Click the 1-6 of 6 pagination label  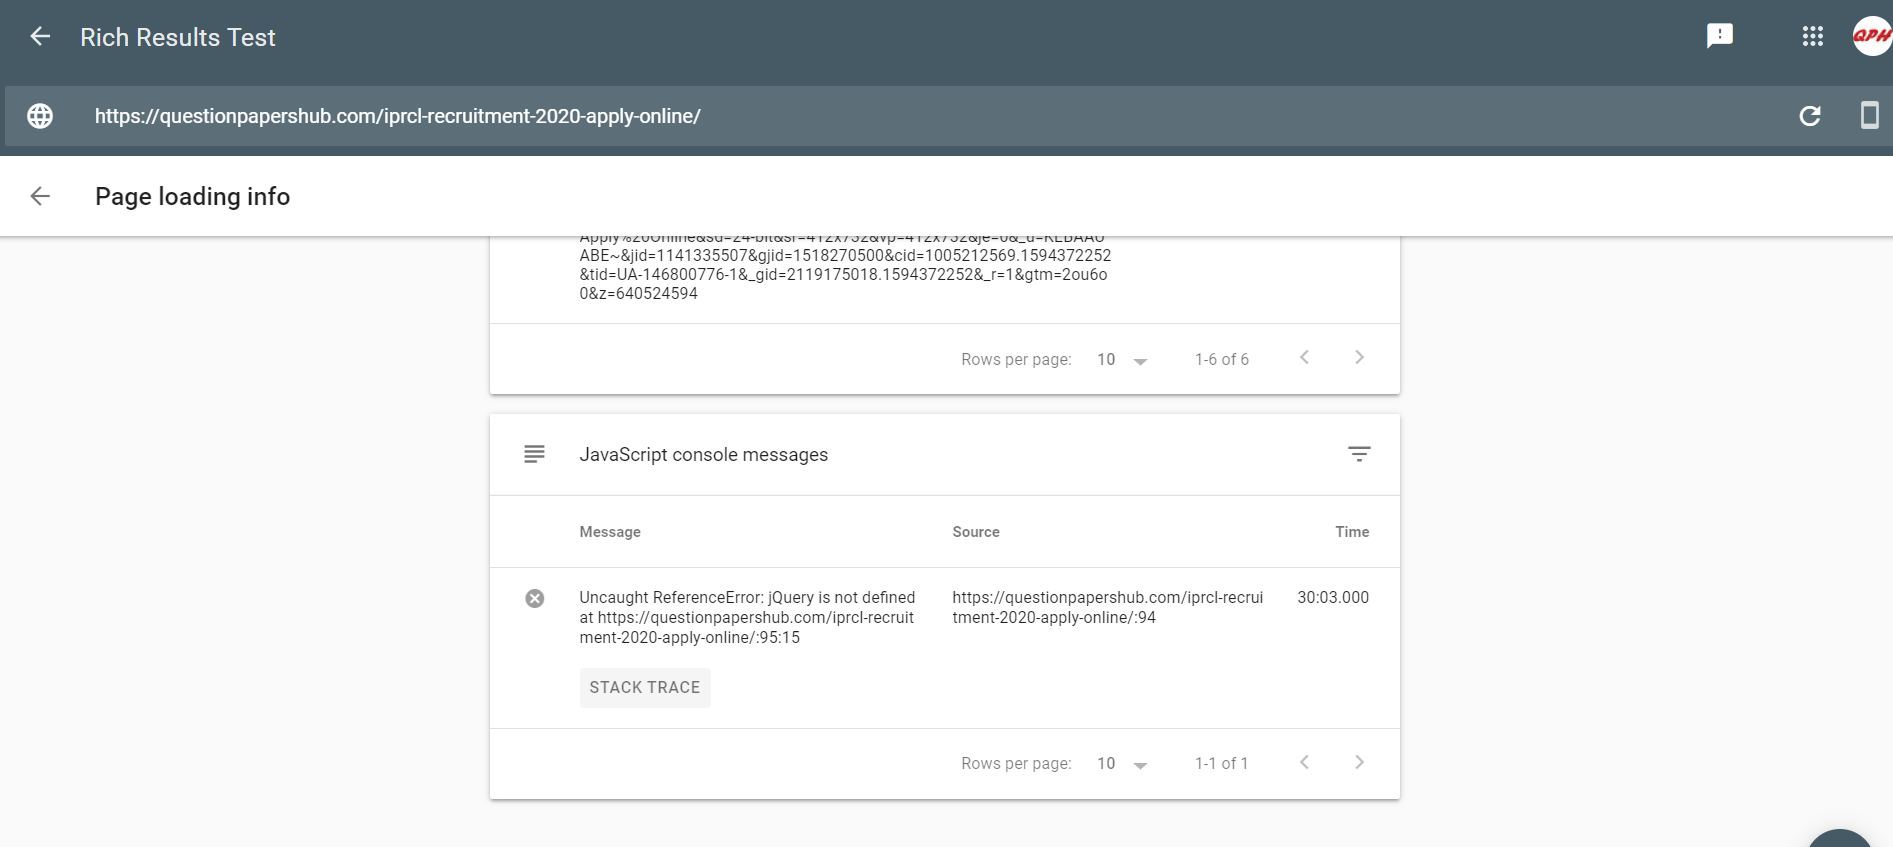coord(1221,360)
